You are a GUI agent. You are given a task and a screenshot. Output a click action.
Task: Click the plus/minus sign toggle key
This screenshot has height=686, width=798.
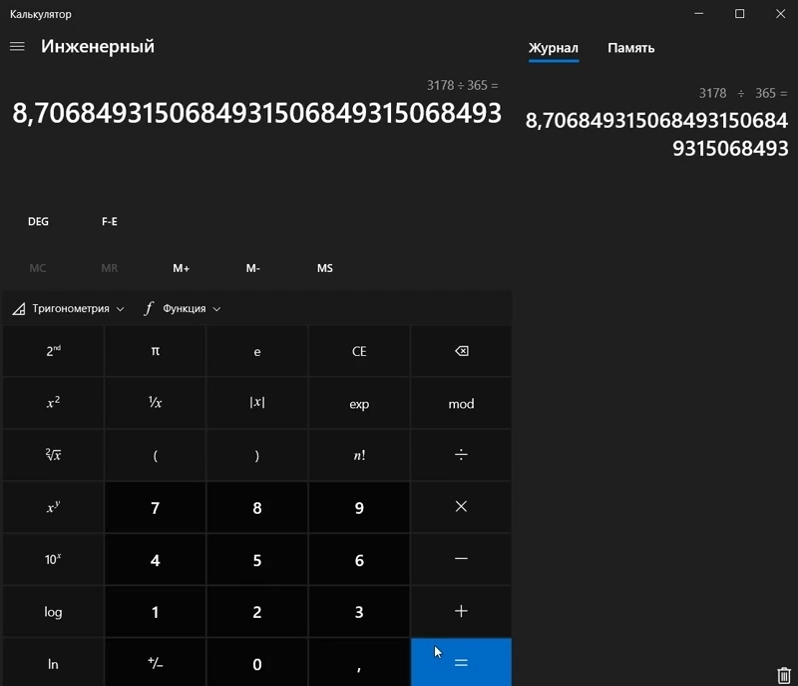[155, 664]
